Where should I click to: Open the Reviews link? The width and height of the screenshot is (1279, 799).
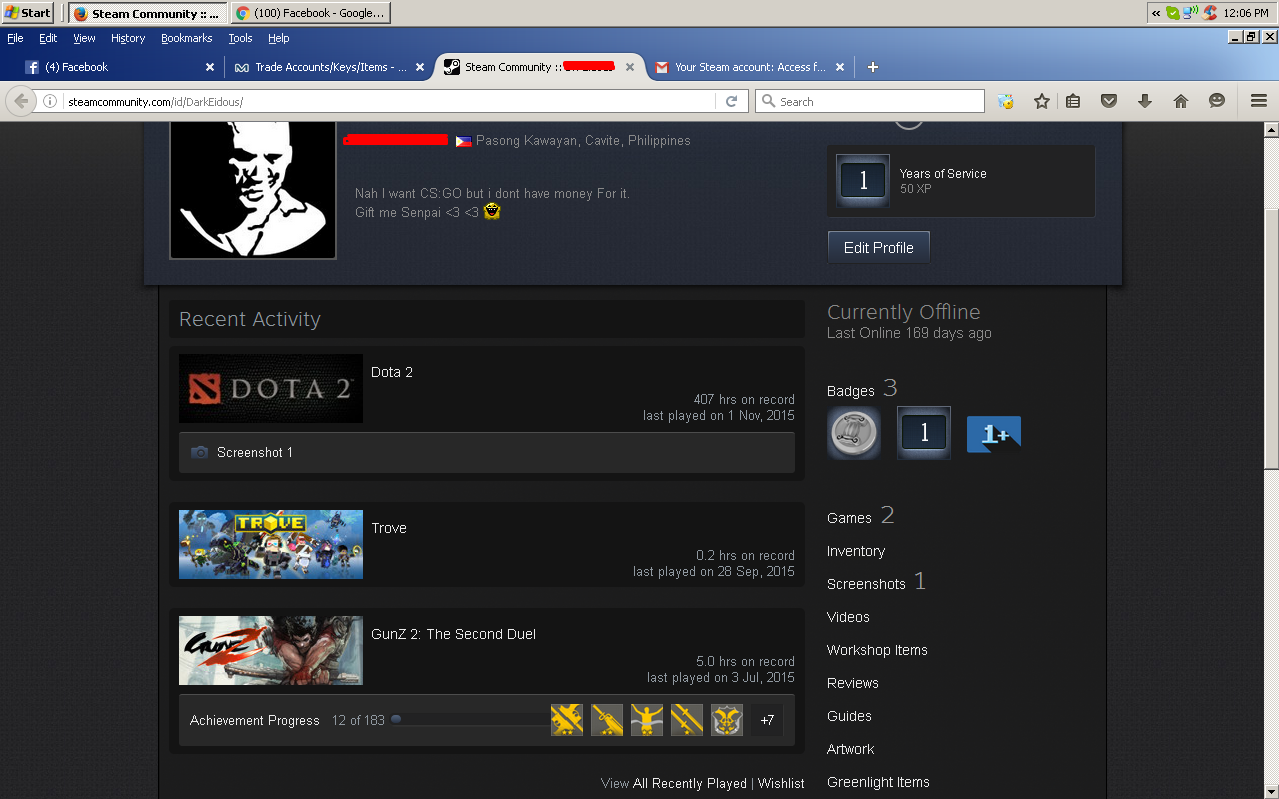click(853, 683)
